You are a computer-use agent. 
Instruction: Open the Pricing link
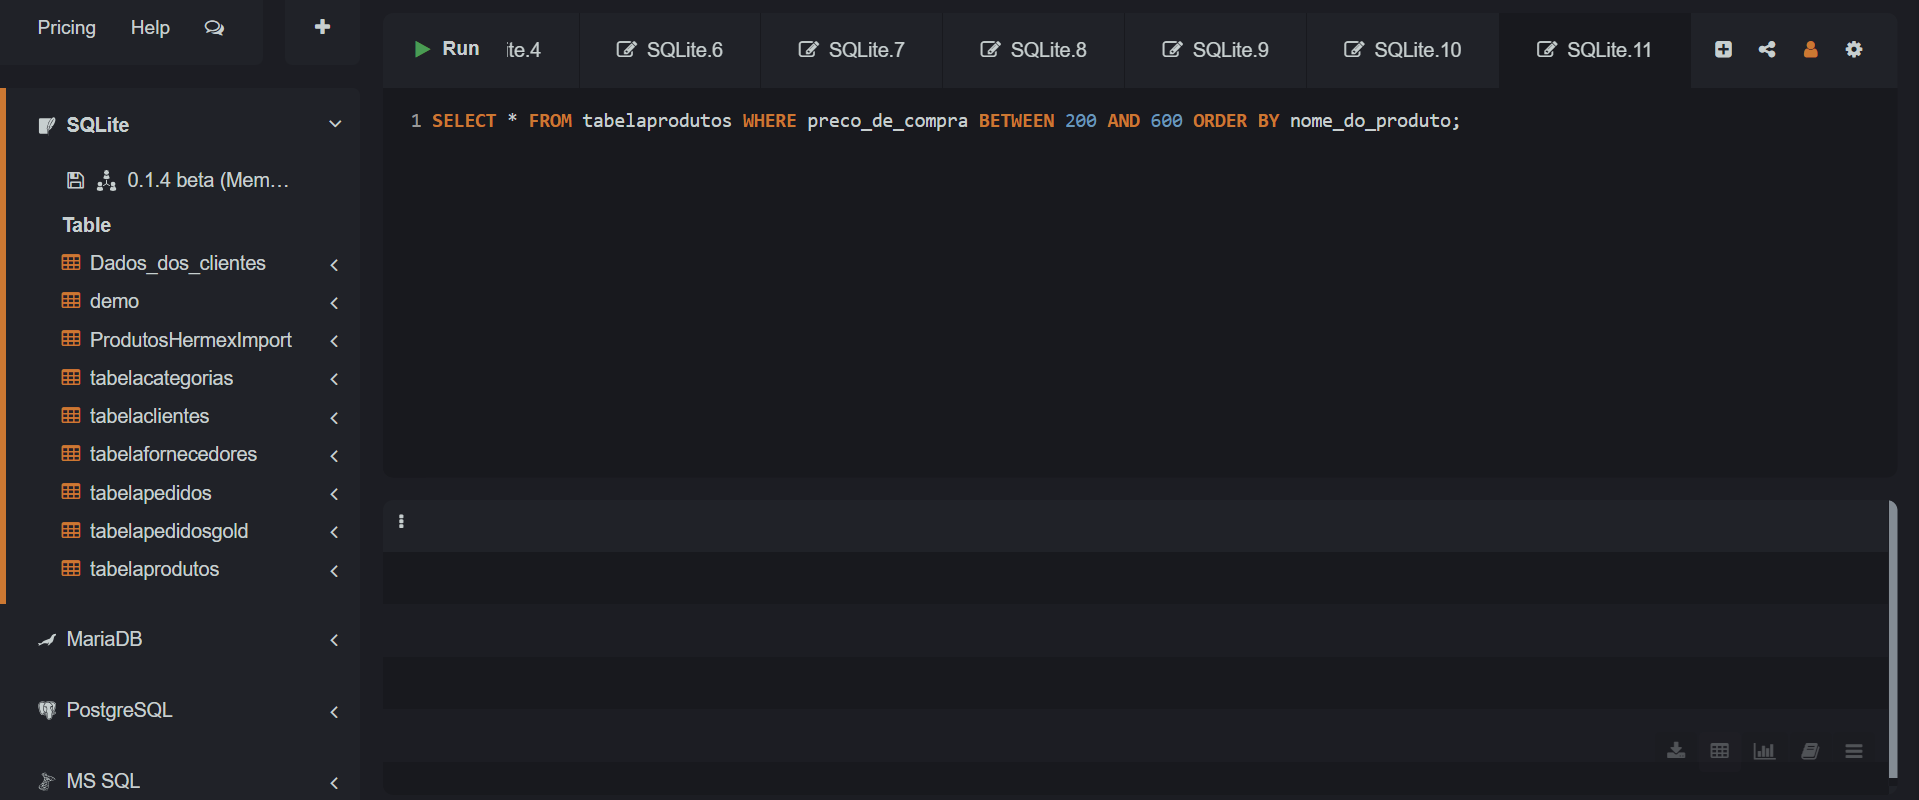[x=67, y=28]
